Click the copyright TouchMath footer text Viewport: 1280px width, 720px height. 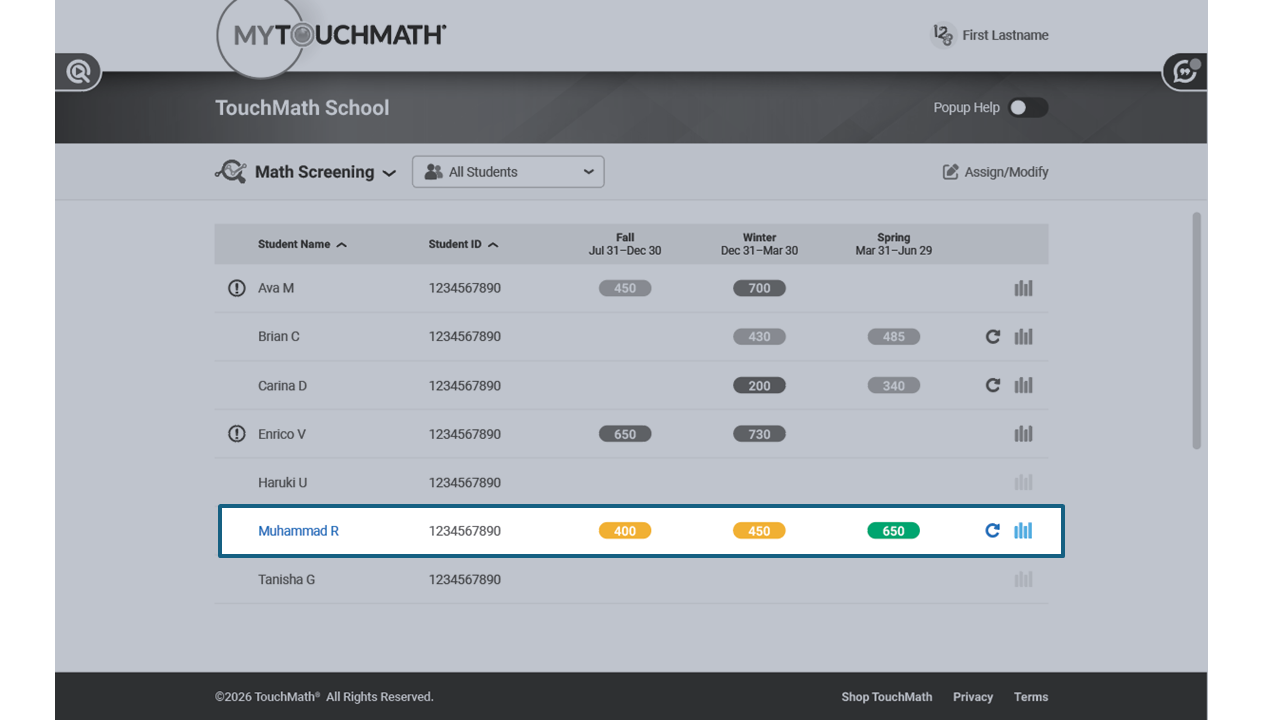click(324, 697)
